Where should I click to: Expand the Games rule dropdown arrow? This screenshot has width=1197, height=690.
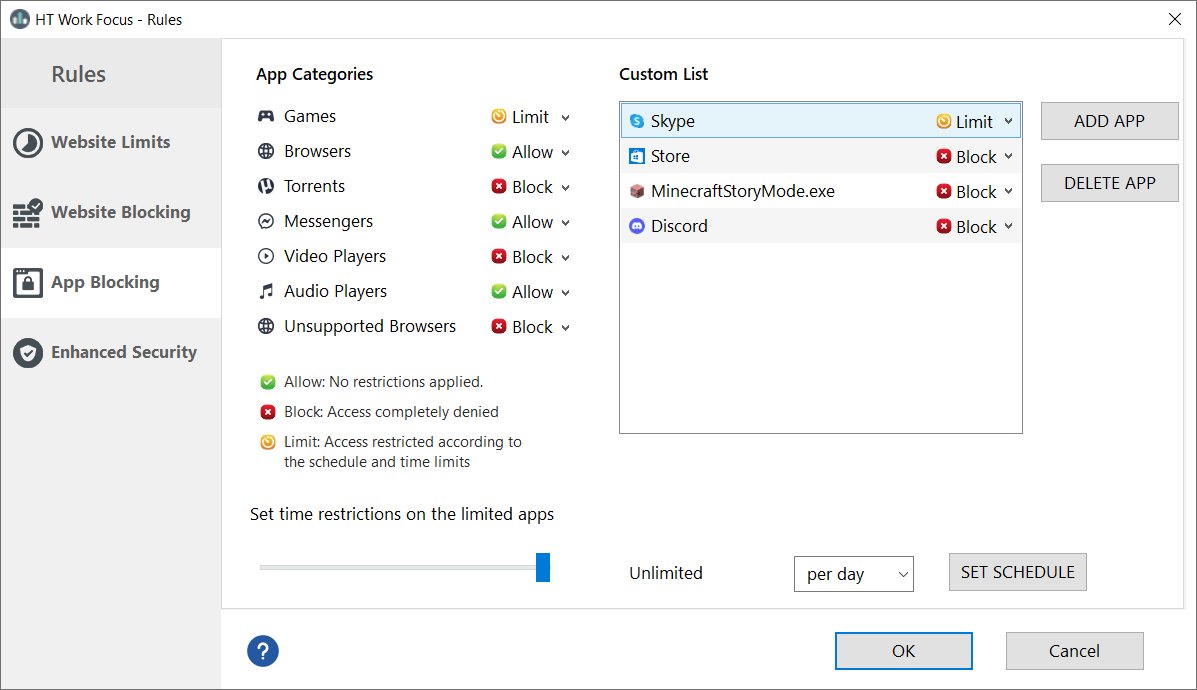[x=566, y=118]
